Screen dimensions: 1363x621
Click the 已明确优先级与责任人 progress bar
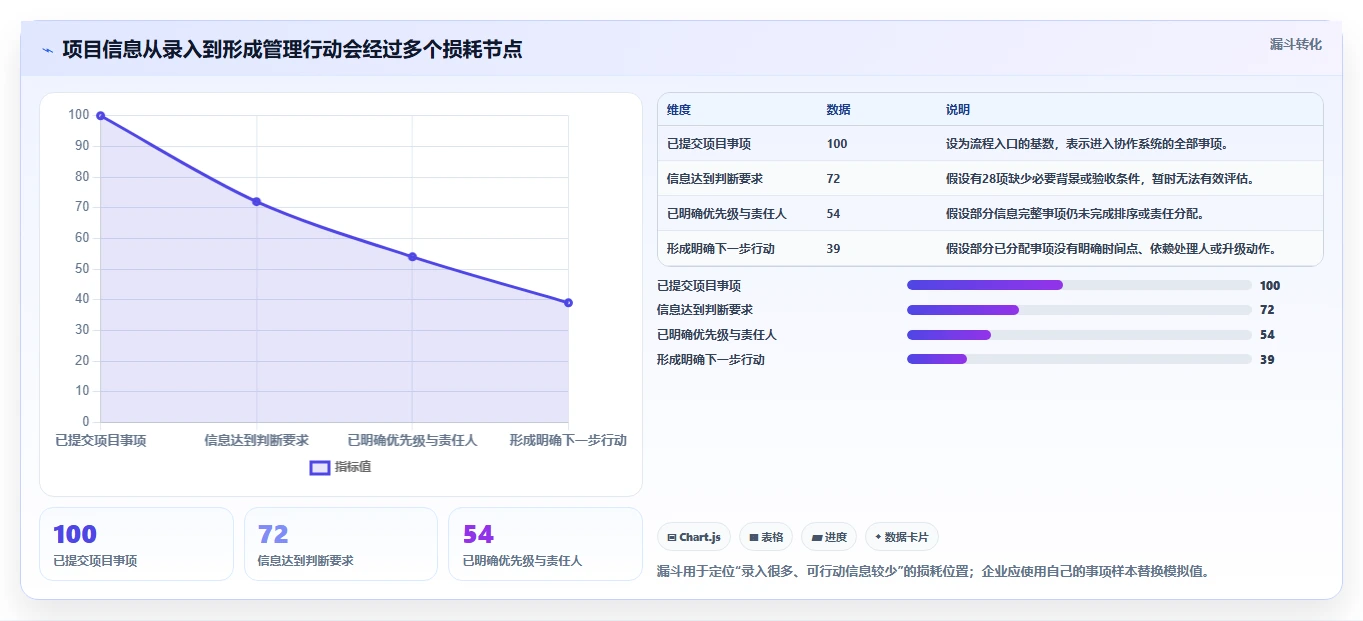[1079, 335]
